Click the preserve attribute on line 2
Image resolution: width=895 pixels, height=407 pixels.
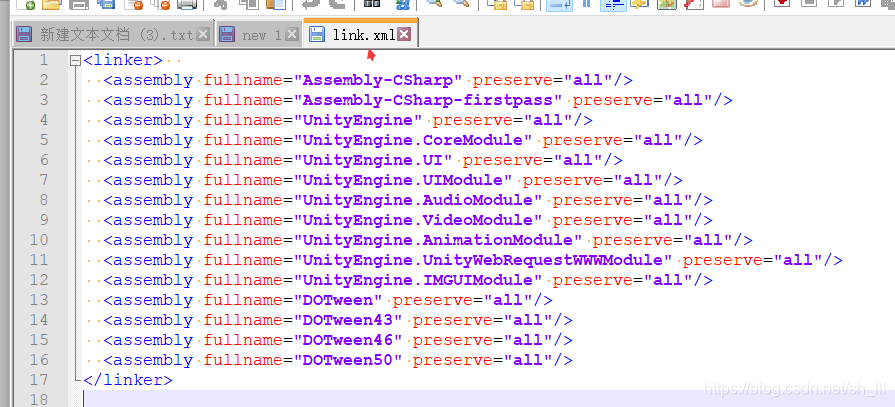(512, 80)
